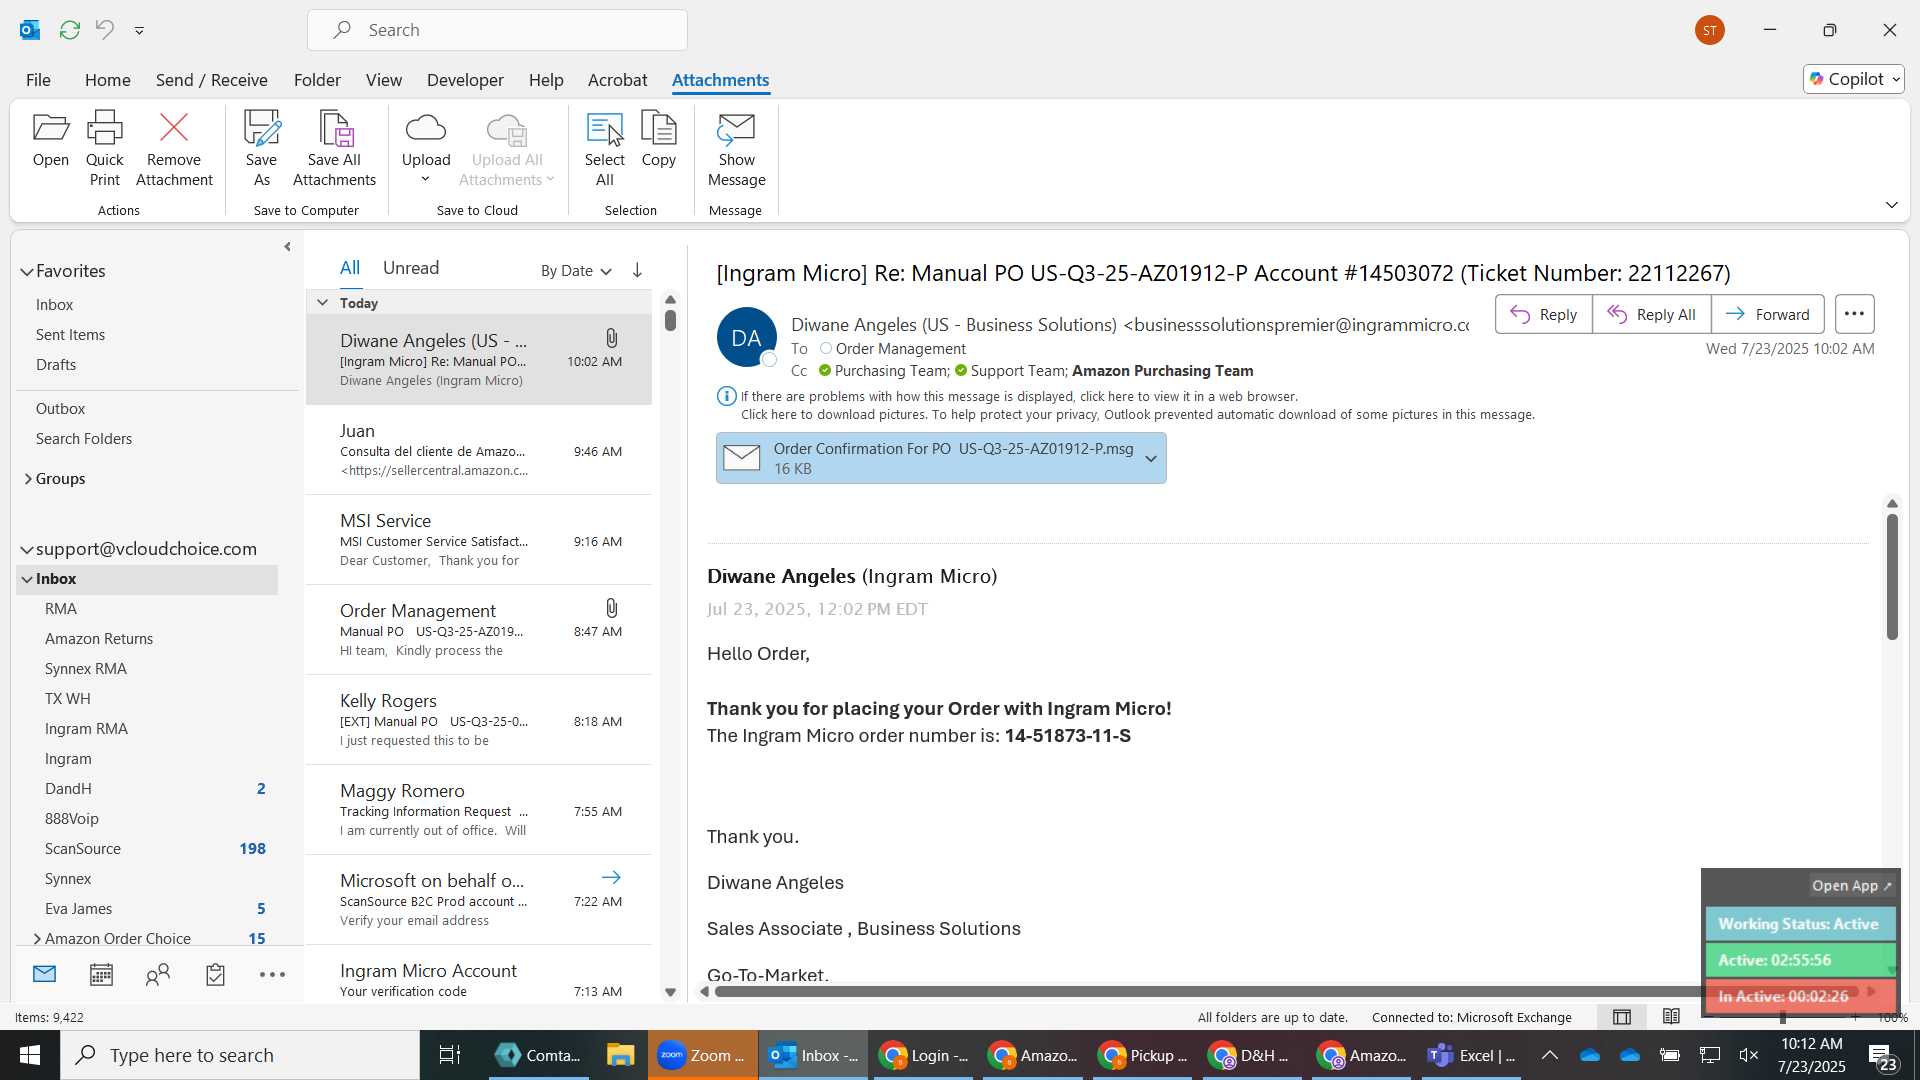
Task: Open Zoom from the taskbar
Action: (702, 1055)
